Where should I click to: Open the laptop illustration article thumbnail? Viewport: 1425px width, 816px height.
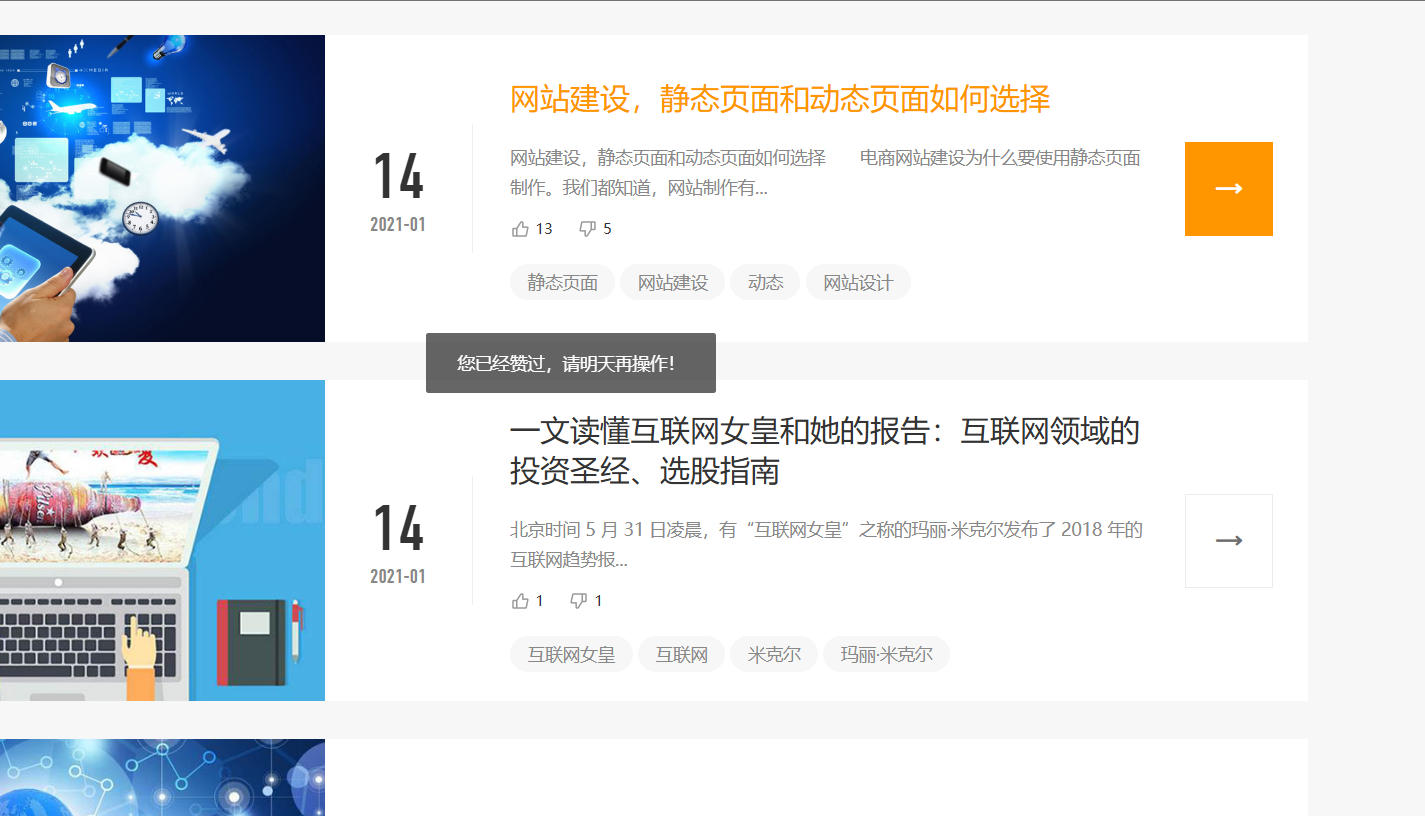coord(162,540)
